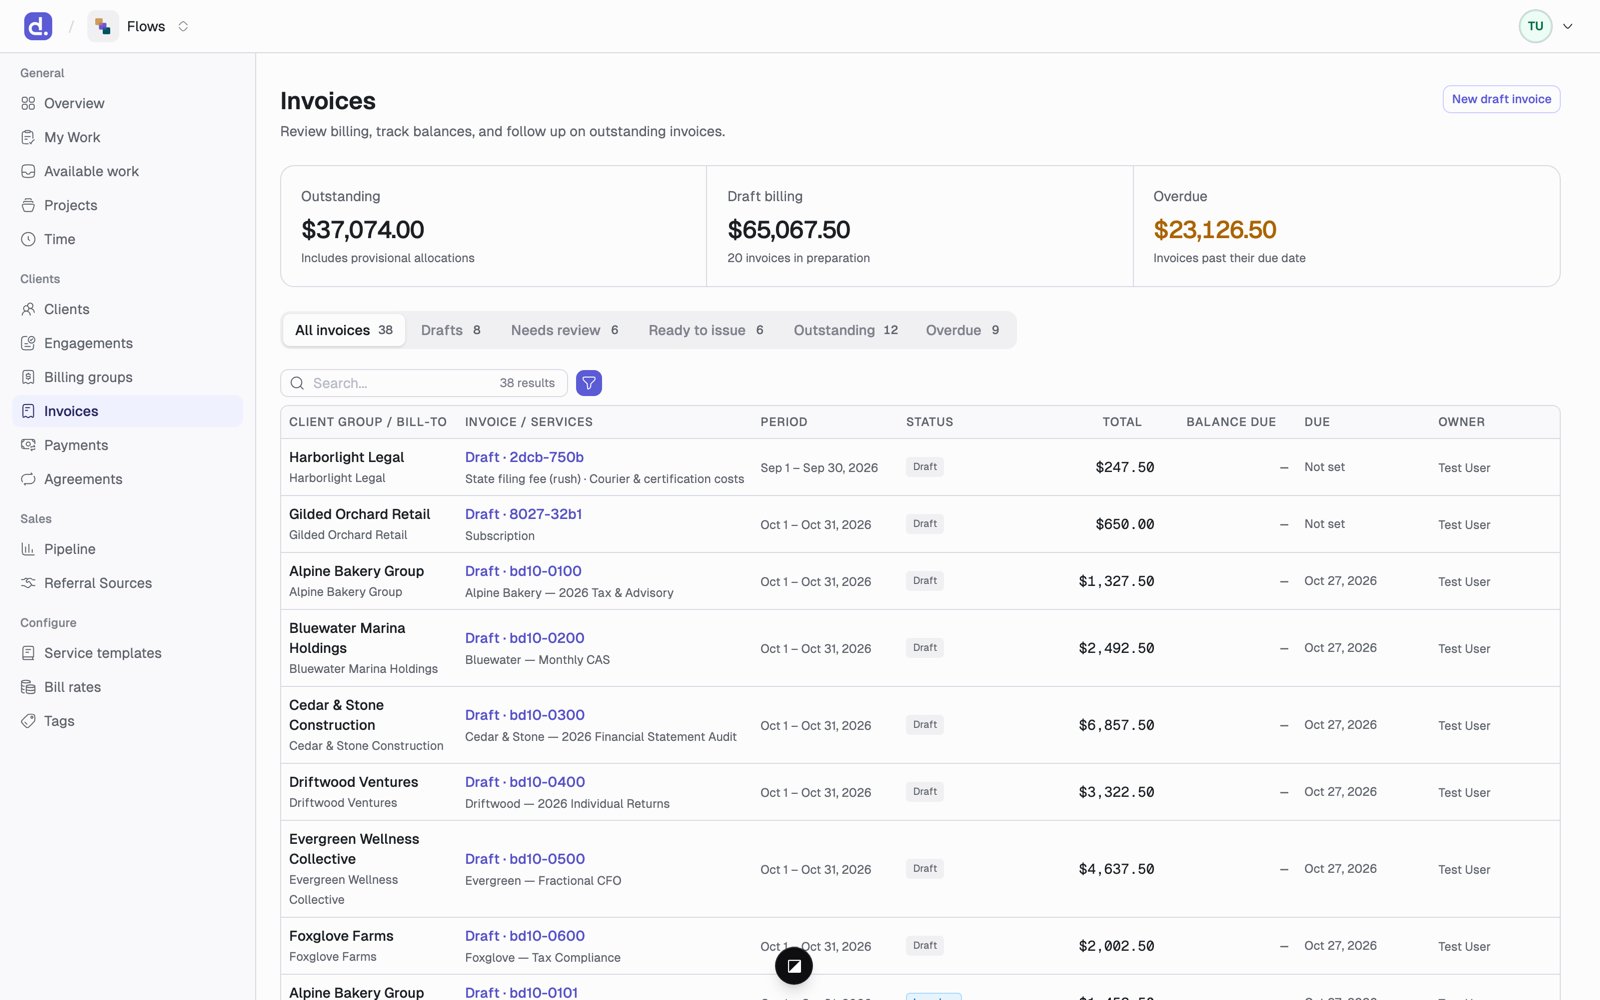1600x1000 pixels.
Task: Click the floating black edit button
Action: pos(794,966)
